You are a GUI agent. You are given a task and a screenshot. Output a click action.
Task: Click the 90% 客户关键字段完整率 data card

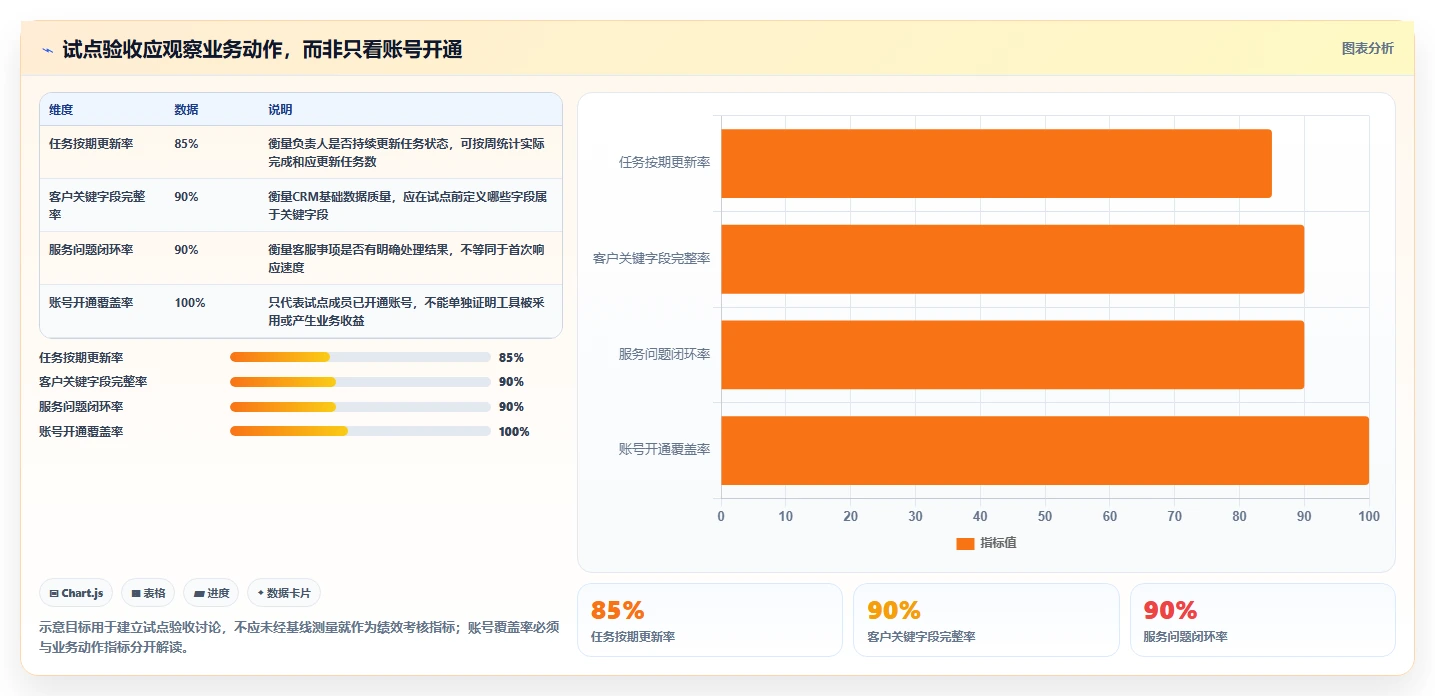pos(986,620)
